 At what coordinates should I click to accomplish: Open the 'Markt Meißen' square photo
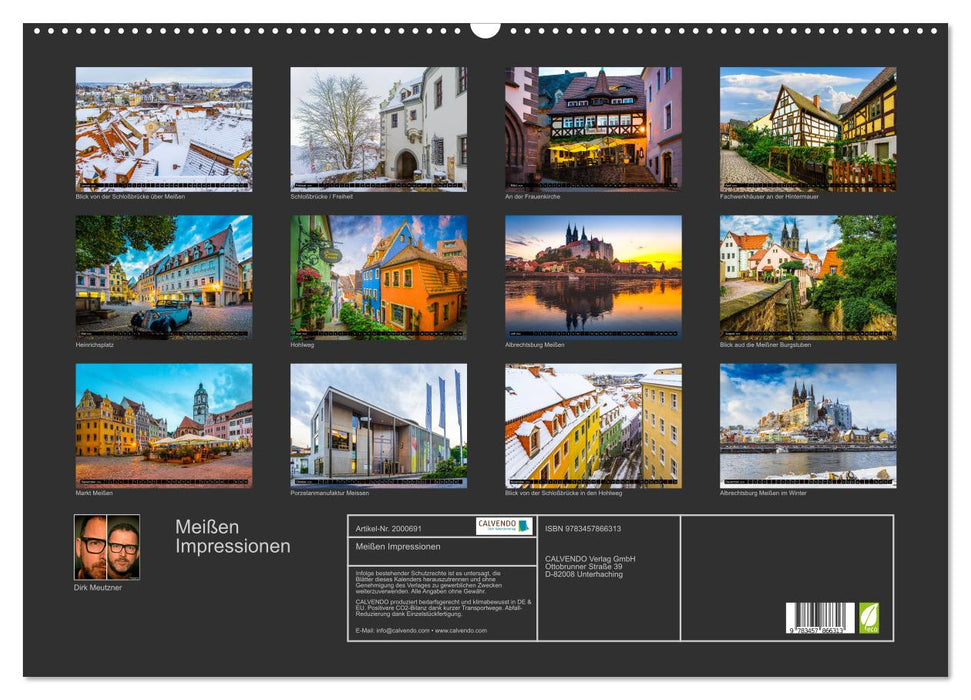170,425
